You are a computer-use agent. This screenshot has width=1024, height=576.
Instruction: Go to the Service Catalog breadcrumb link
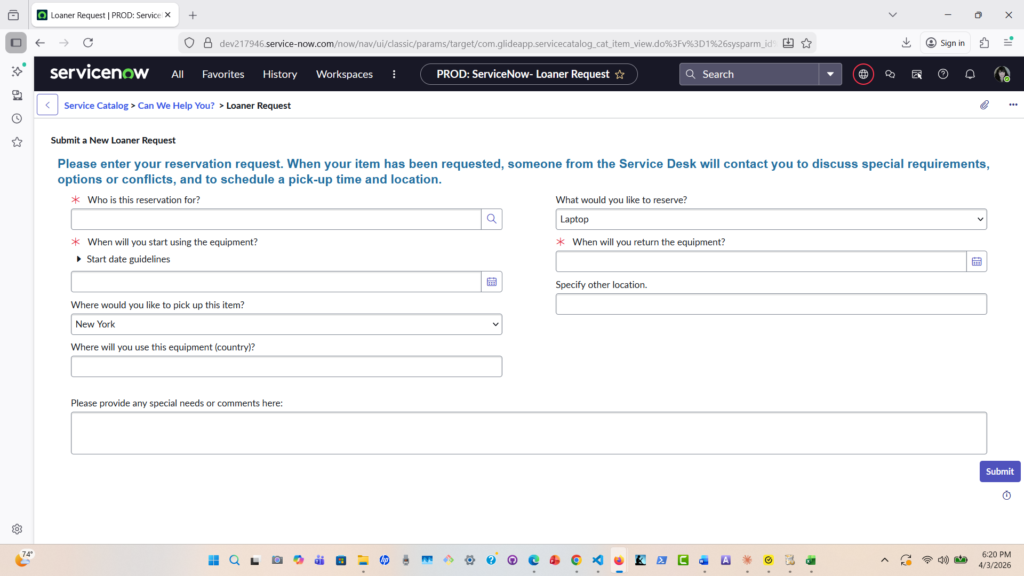(96, 105)
